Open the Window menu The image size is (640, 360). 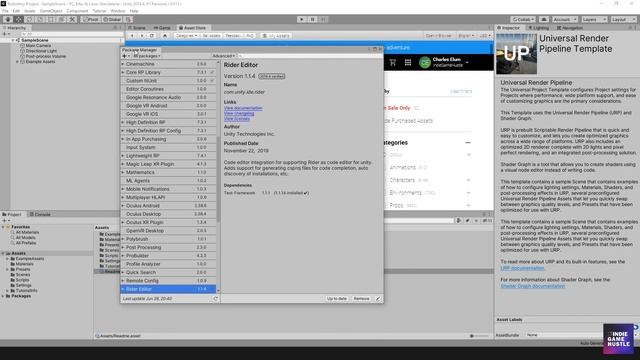[118, 11]
